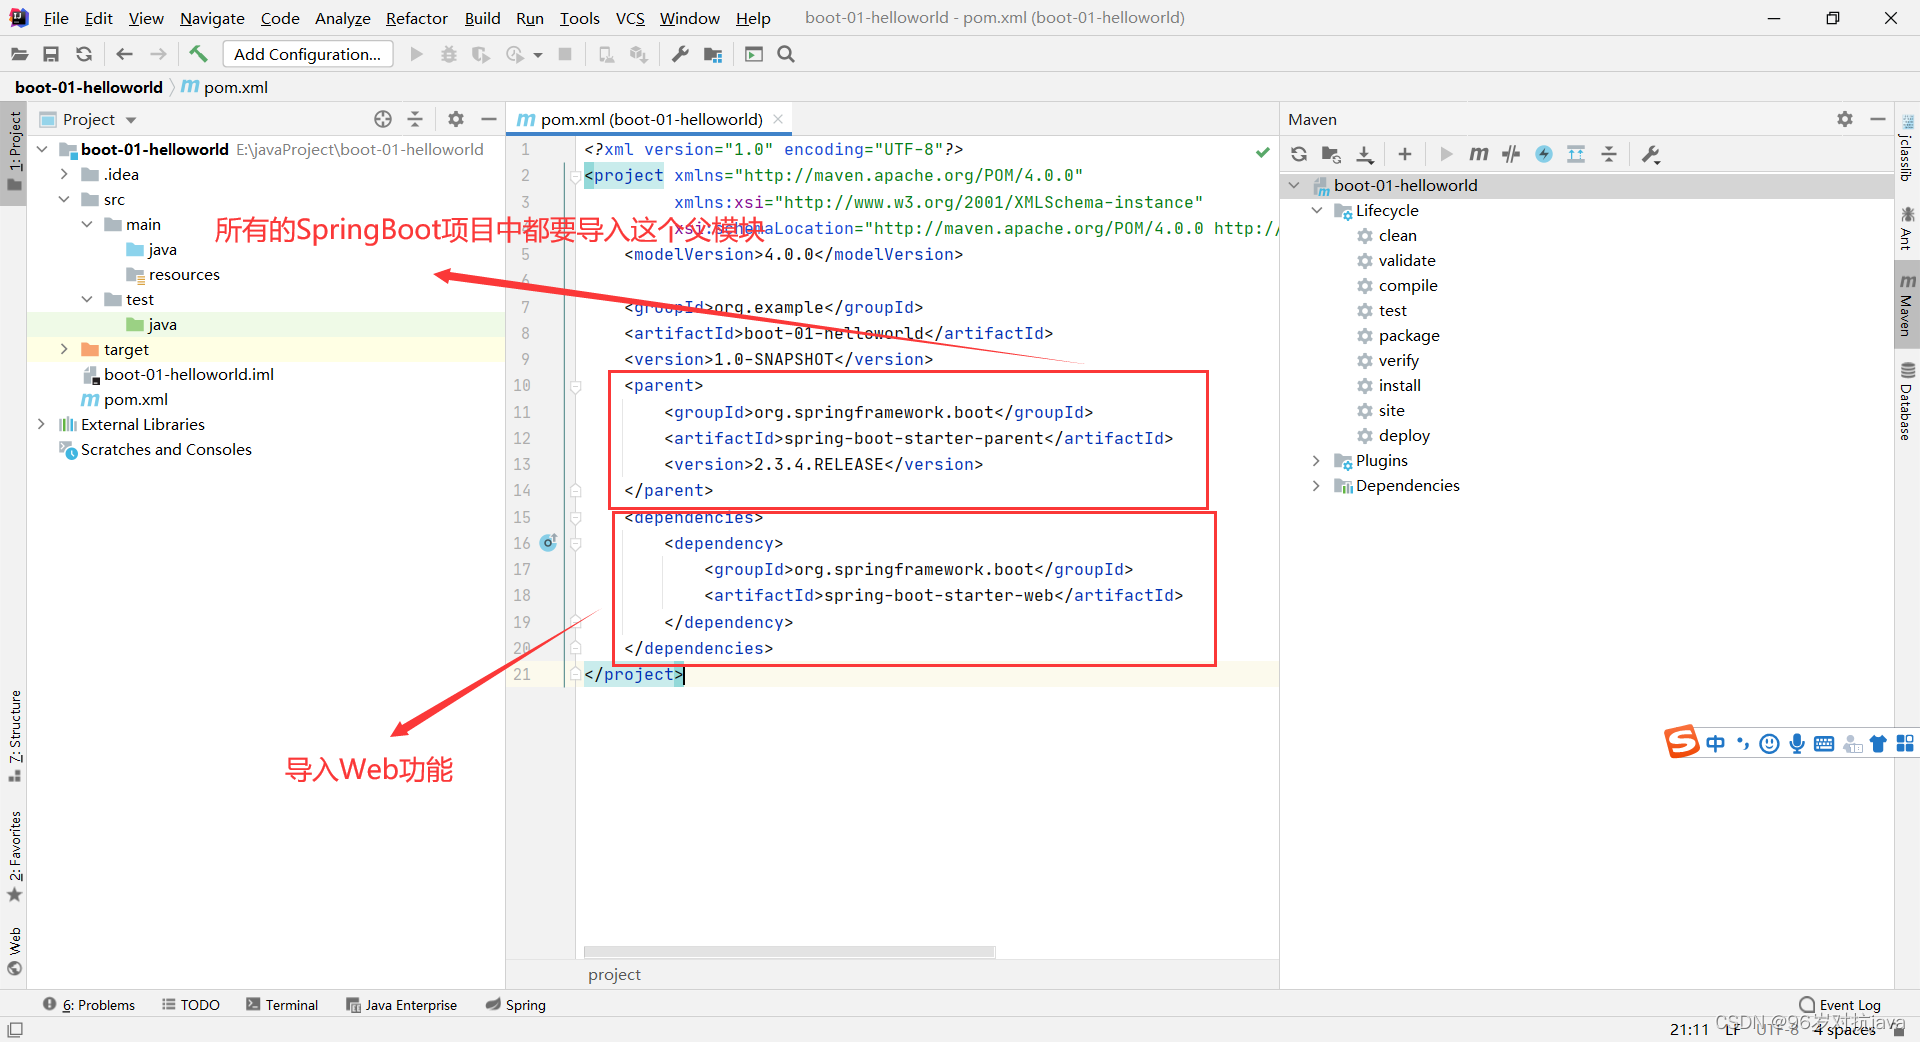Close the pom.xml editor tab
Viewport: 1920px width, 1042px height.
[779, 119]
